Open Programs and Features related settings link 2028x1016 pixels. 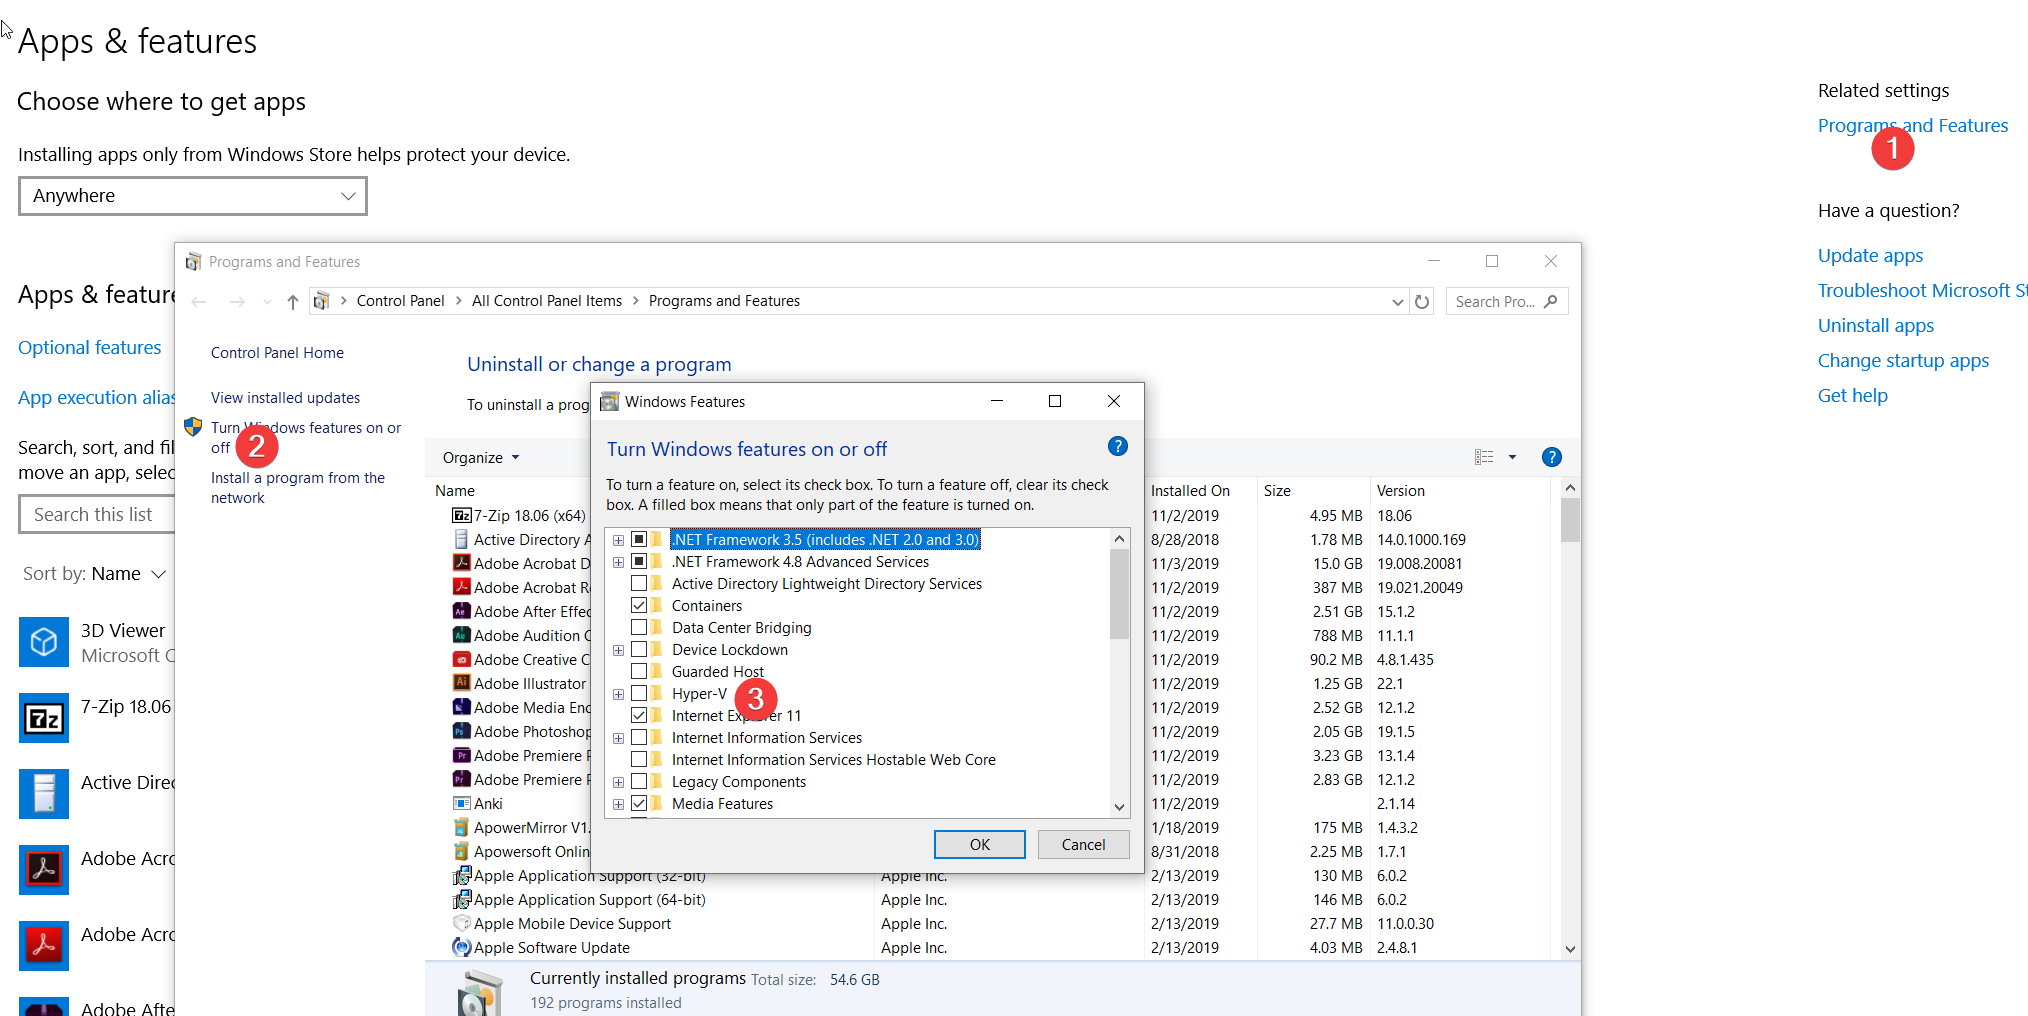1912,126
